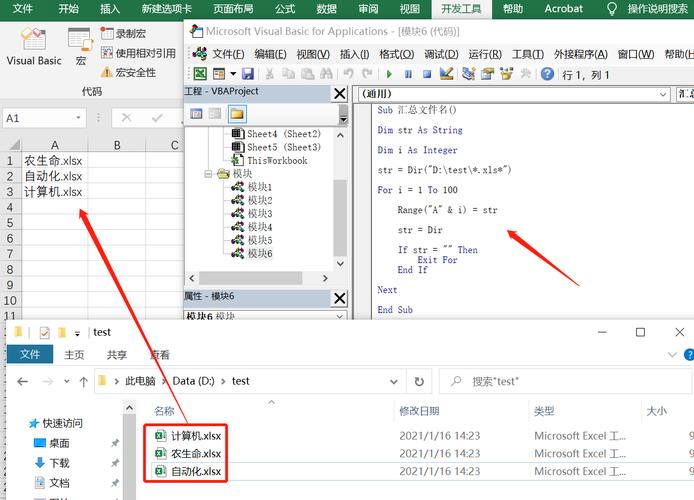
Task: Click the Cut scissors icon in VBA toolbar
Action: pos(269,74)
